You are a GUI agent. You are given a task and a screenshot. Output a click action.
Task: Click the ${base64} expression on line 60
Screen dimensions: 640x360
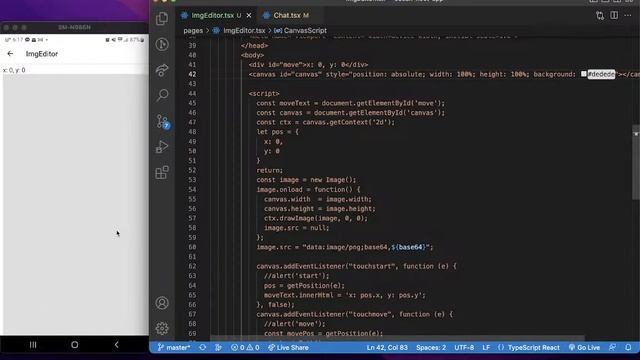coord(409,247)
